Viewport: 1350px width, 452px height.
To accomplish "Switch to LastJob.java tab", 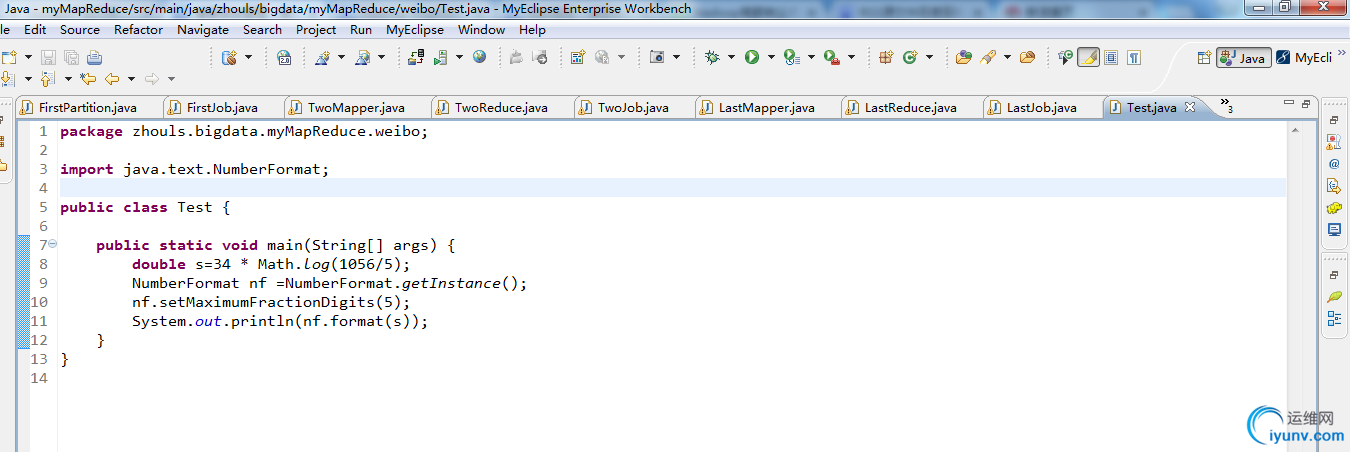I will [x=1041, y=107].
